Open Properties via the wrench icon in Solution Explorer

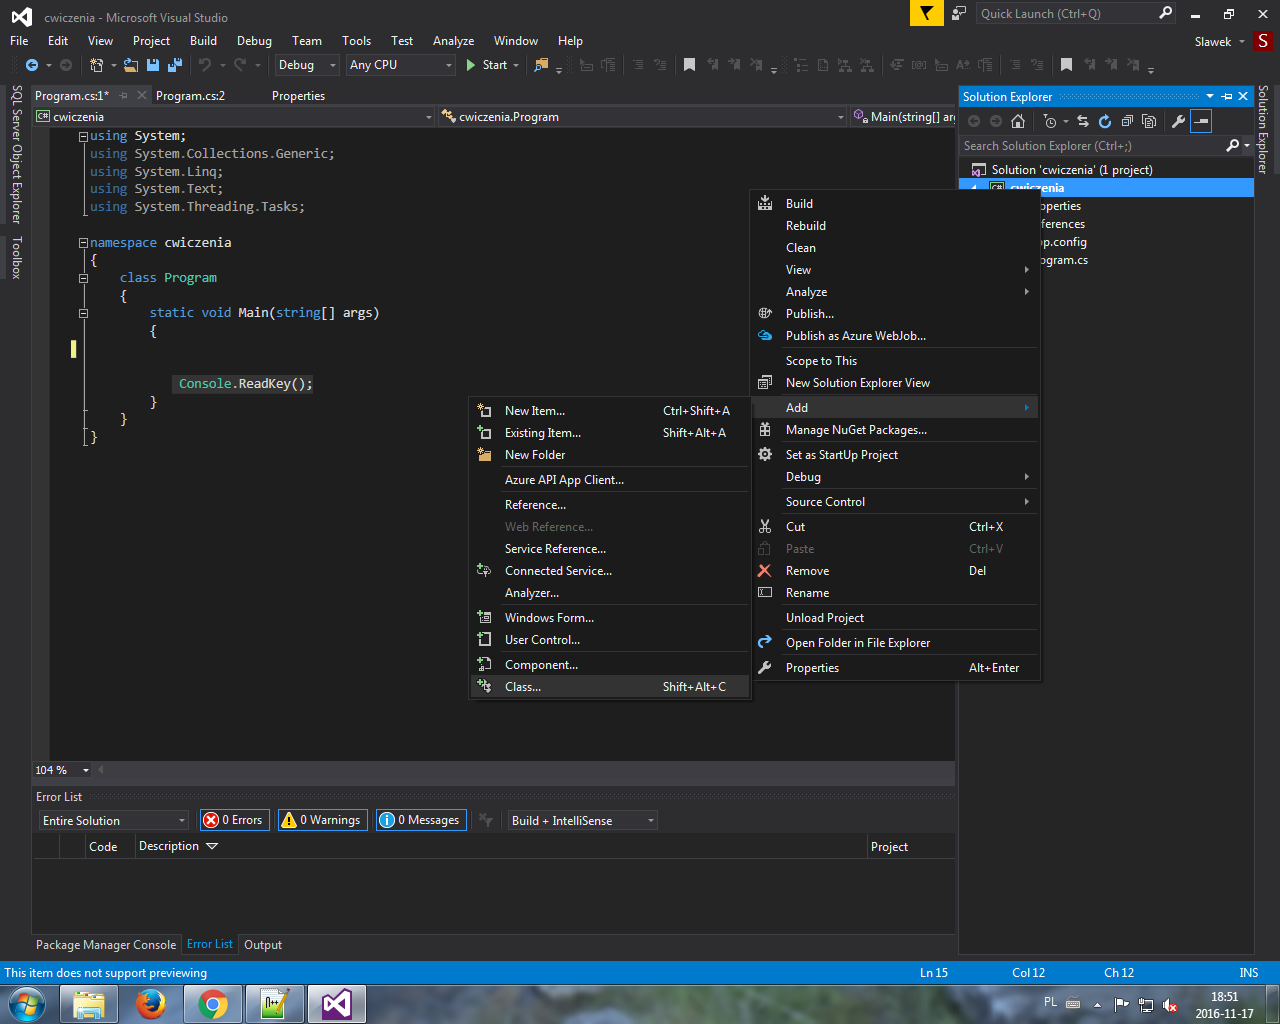(x=1178, y=121)
